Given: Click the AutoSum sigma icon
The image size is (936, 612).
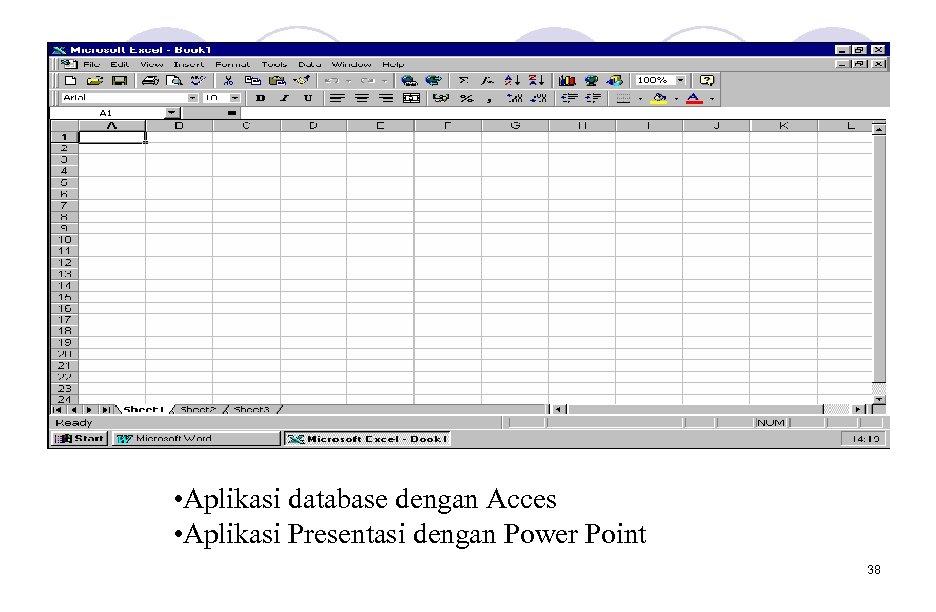Looking at the screenshot, I should click(463, 81).
